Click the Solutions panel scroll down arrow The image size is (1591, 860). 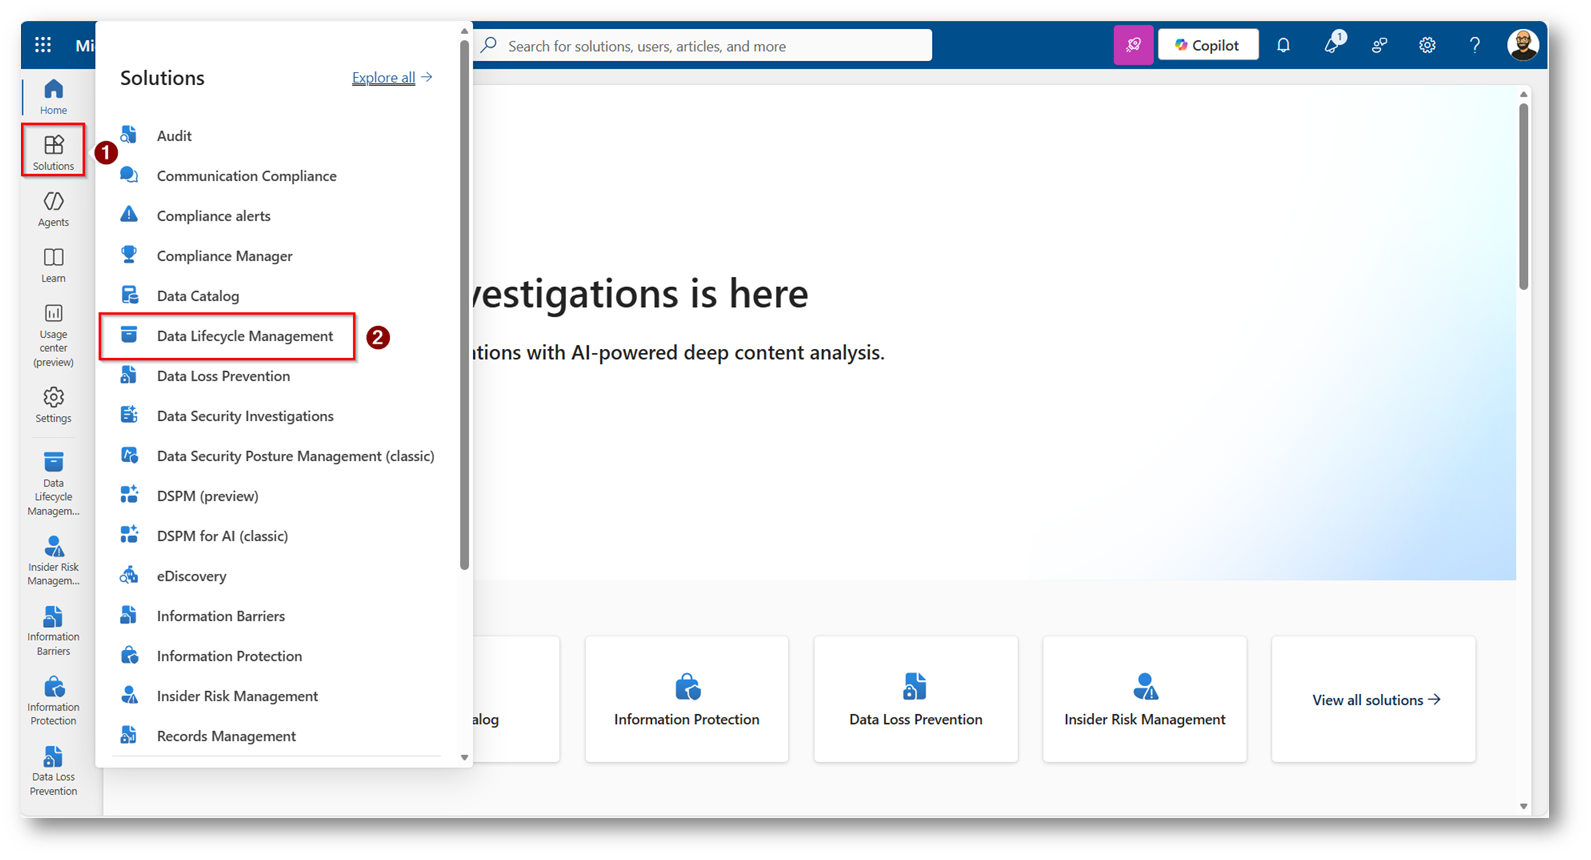[464, 757]
